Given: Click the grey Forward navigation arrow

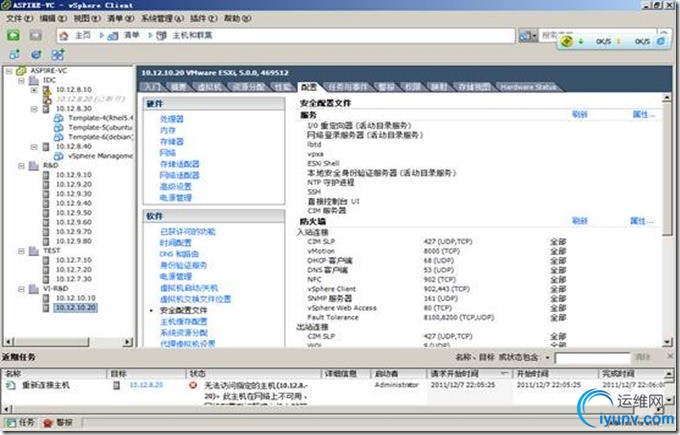Looking at the screenshot, I should (x=36, y=35).
